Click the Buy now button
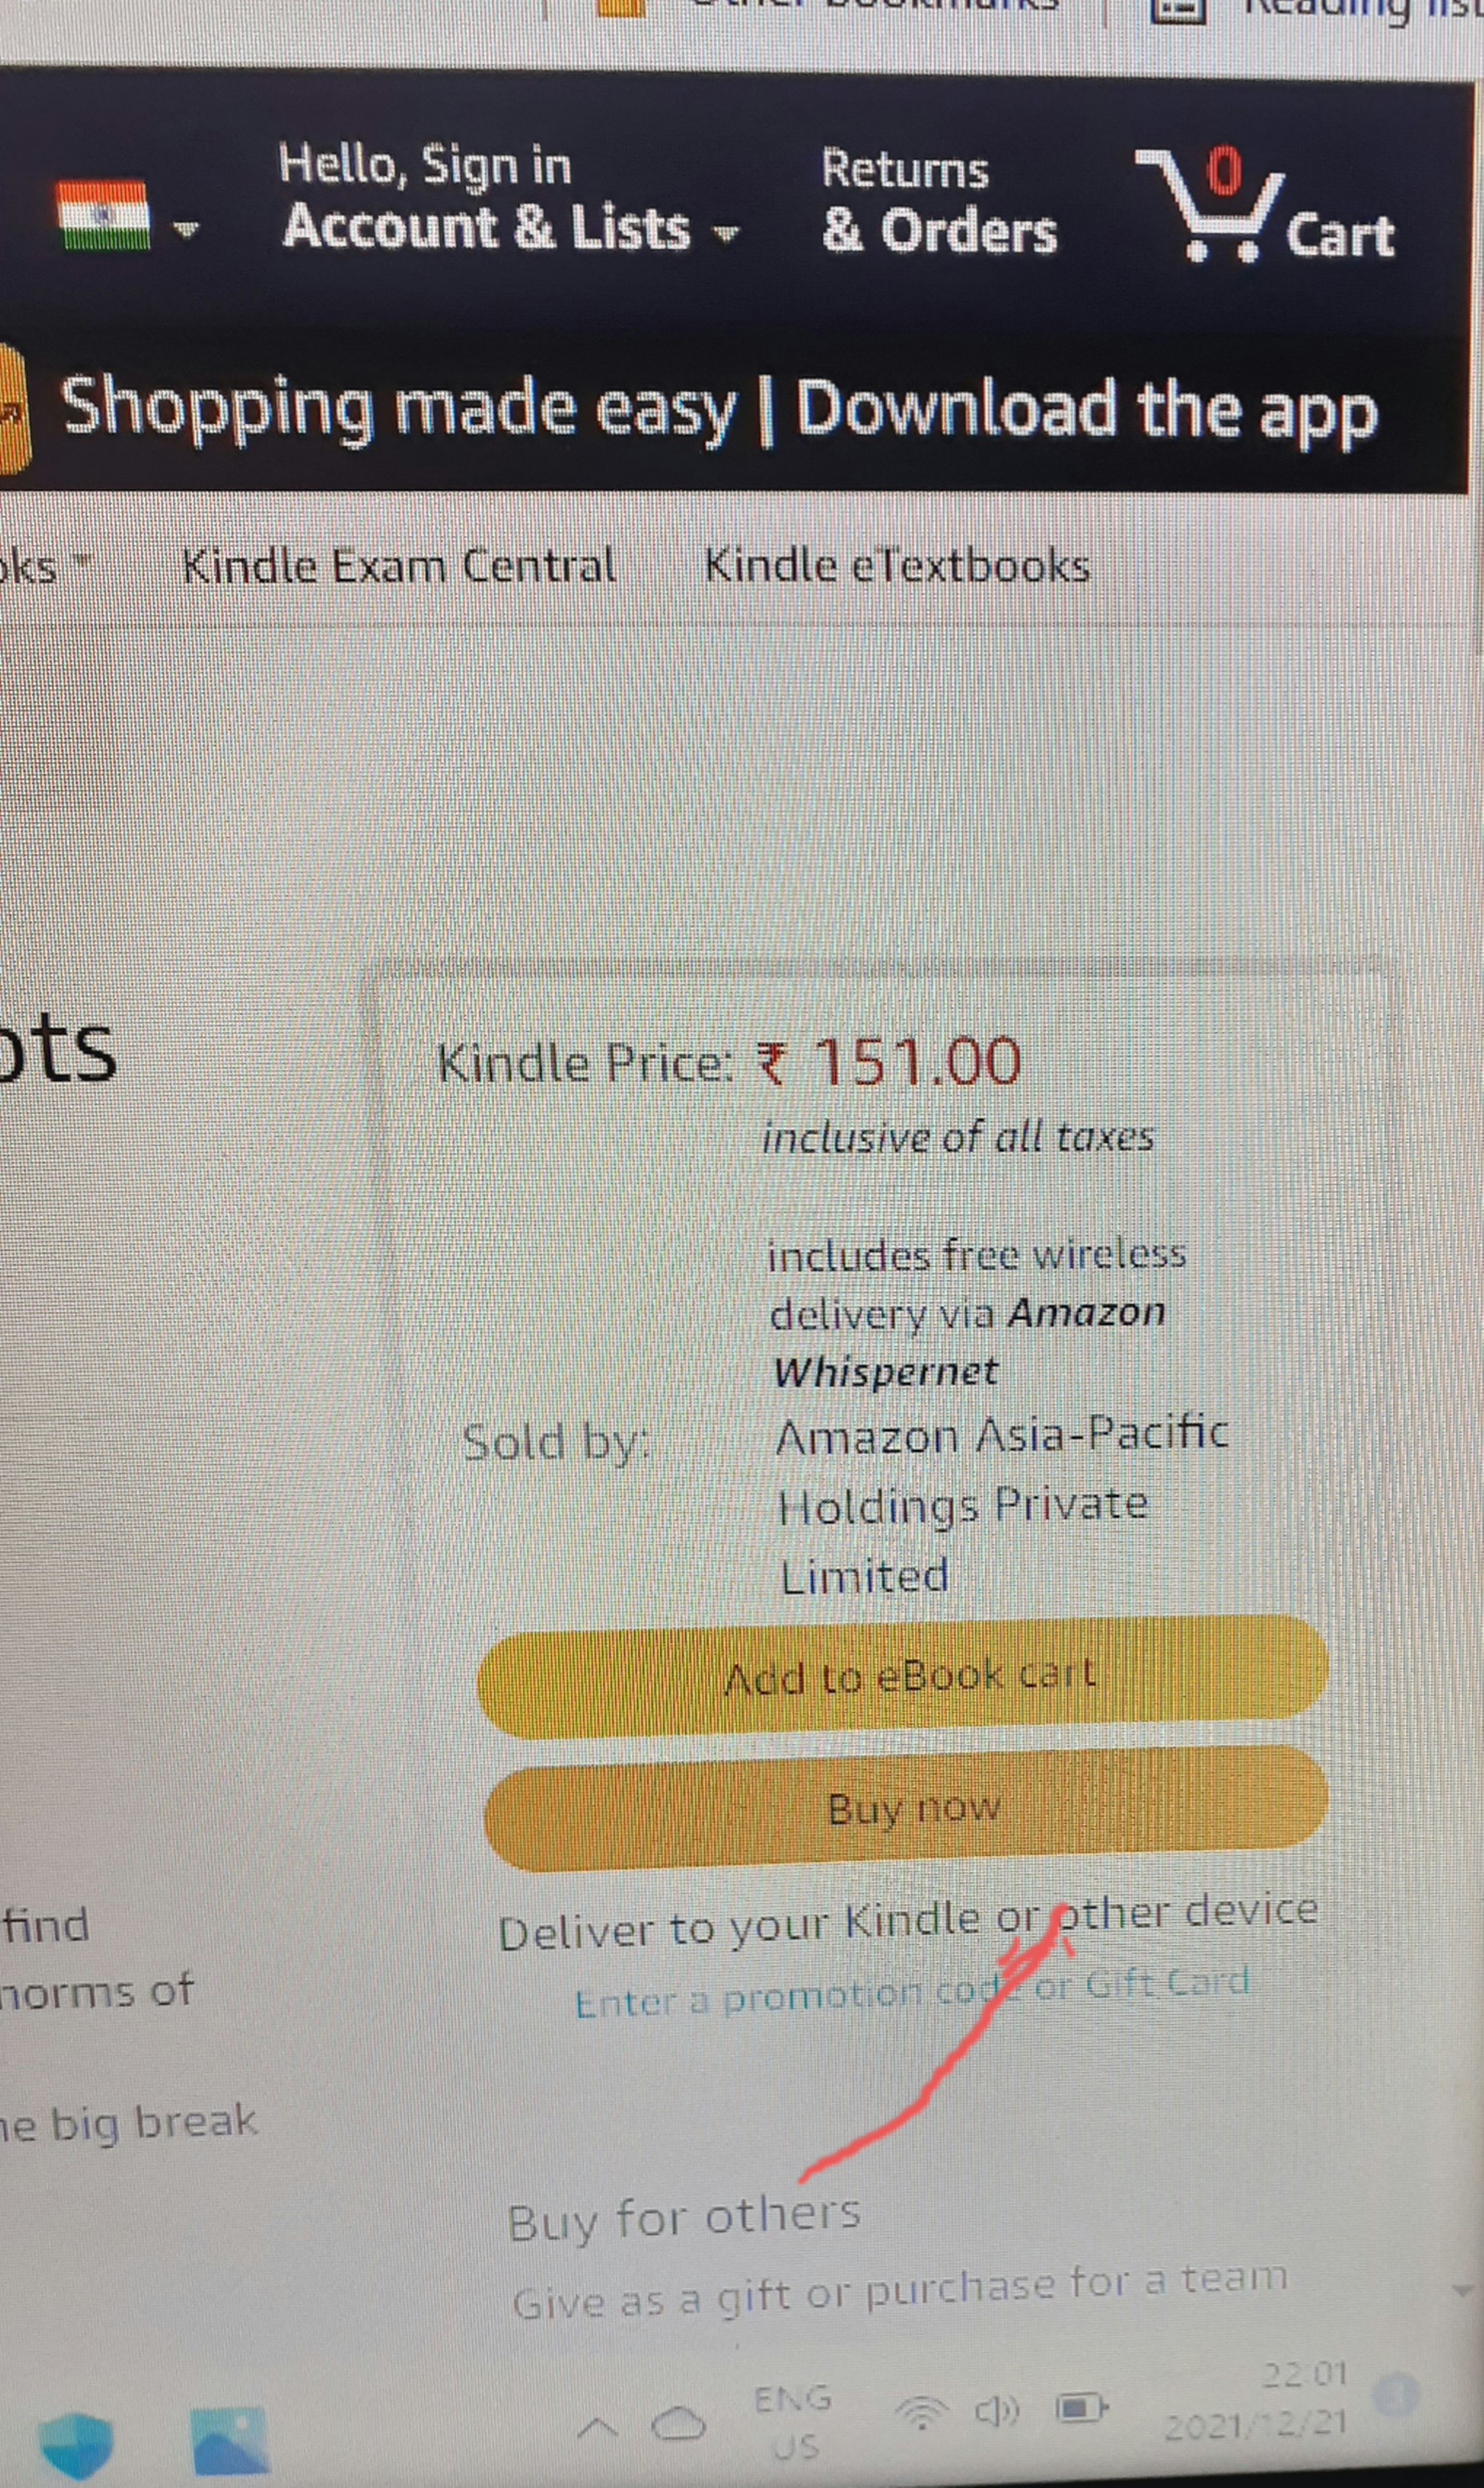This screenshot has height=2488, width=1484. (907, 1807)
